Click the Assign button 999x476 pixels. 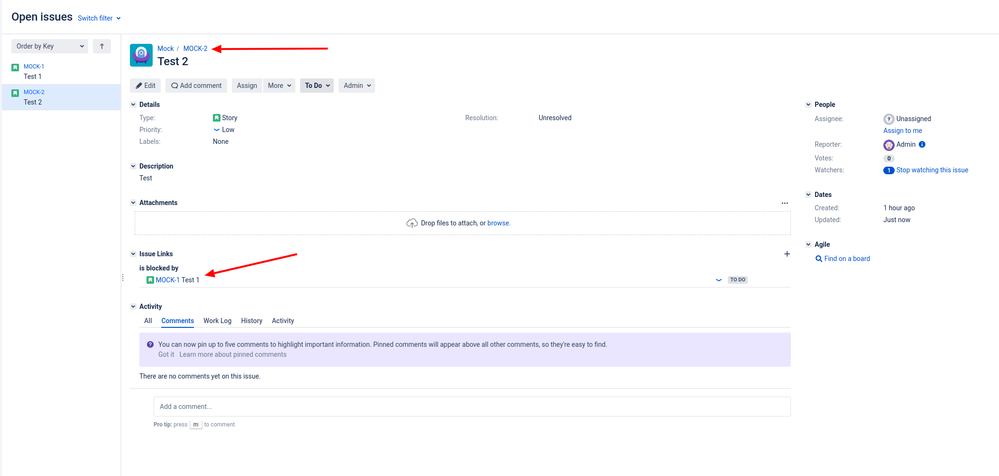pos(247,85)
